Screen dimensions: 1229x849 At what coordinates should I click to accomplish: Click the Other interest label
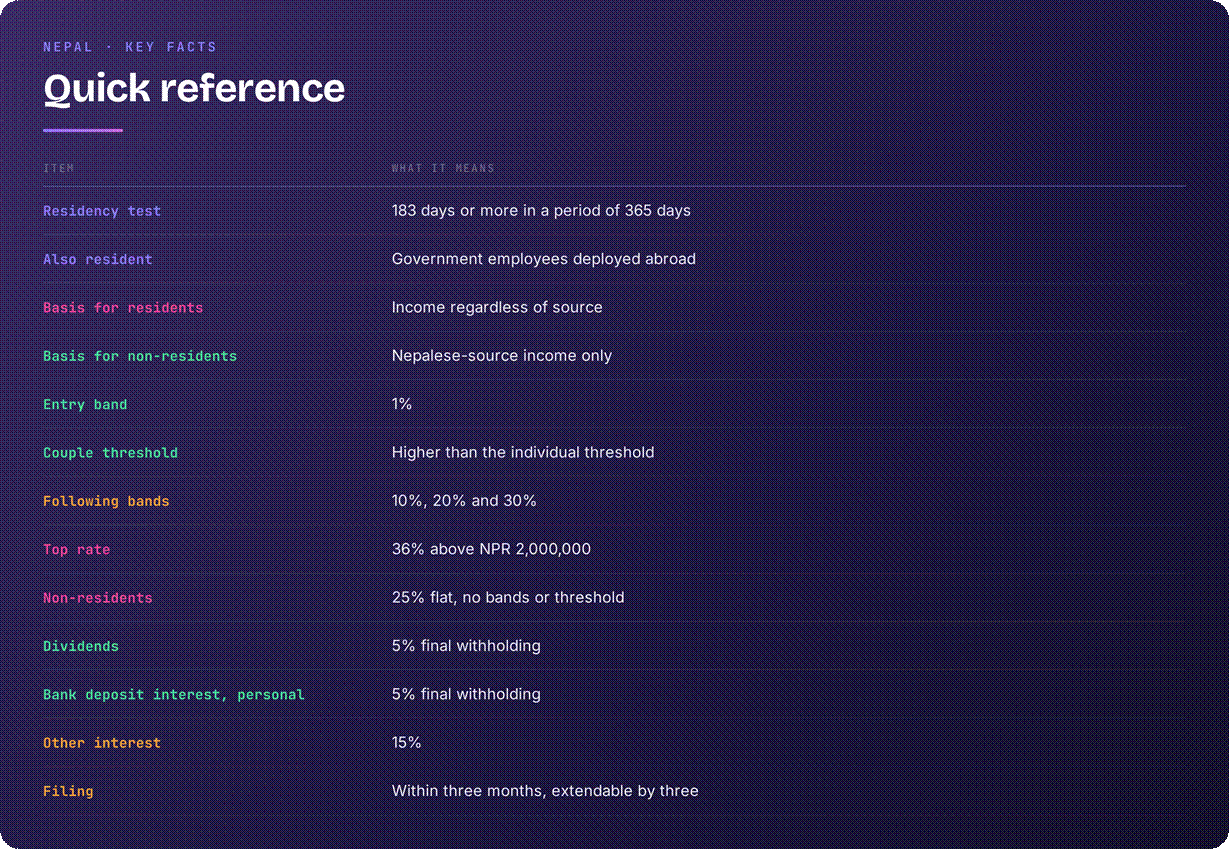pos(102,743)
